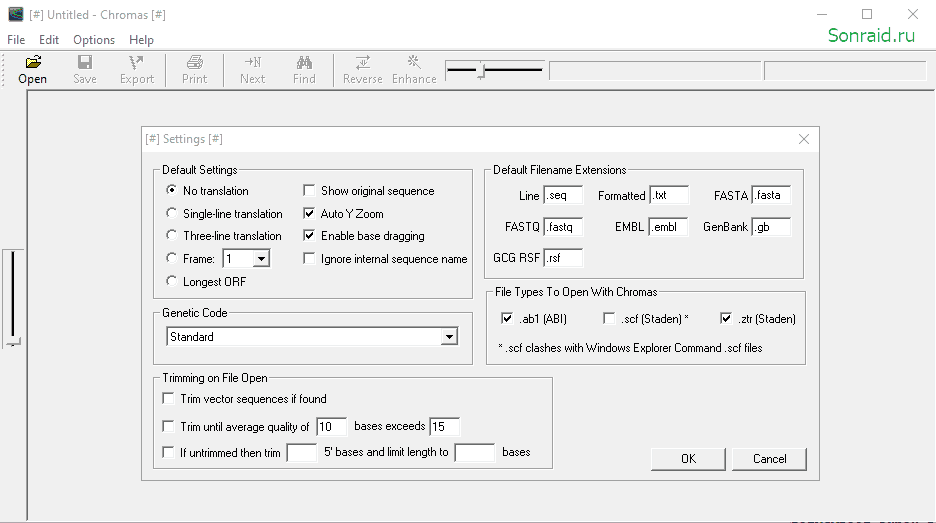Click the Formatted extension .txt field
The width and height of the screenshot is (936, 523).
pyautogui.click(x=669, y=195)
